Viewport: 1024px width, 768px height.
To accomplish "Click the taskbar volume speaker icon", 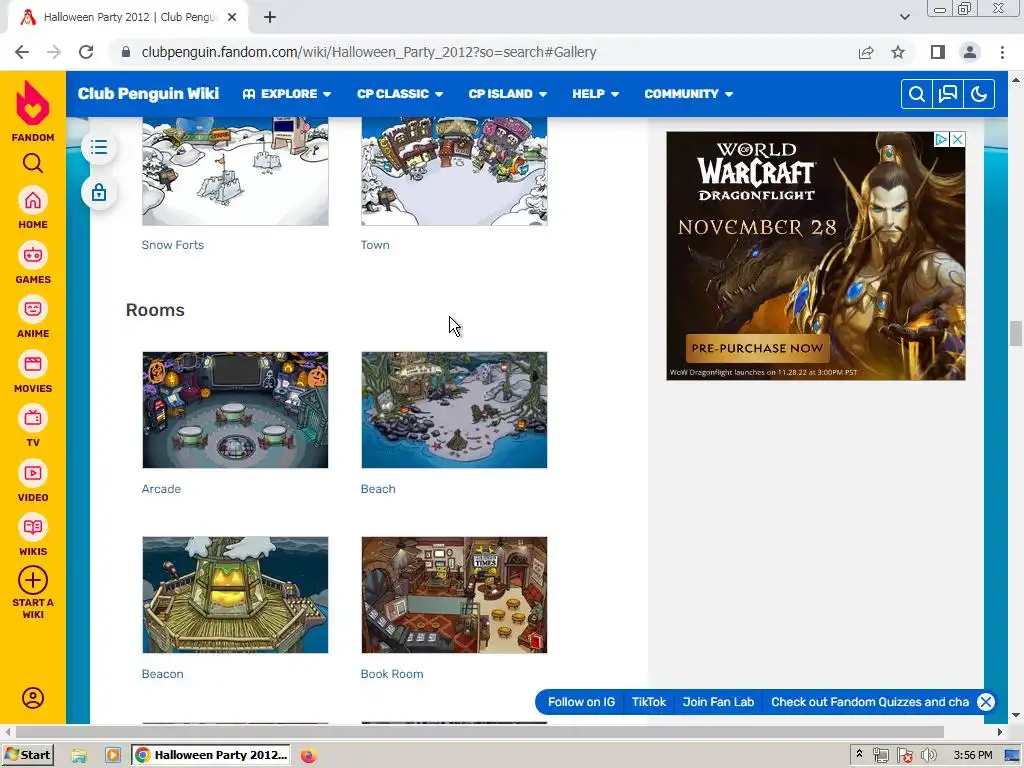I will (928, 755).
